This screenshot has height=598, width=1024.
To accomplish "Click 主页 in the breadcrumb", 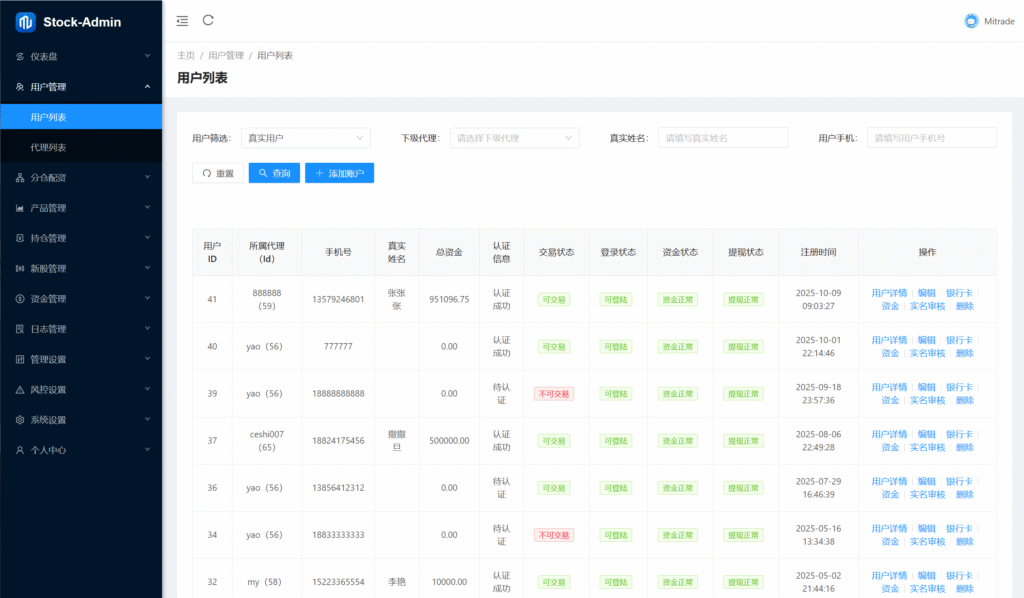I will click(x=186, y=55).
